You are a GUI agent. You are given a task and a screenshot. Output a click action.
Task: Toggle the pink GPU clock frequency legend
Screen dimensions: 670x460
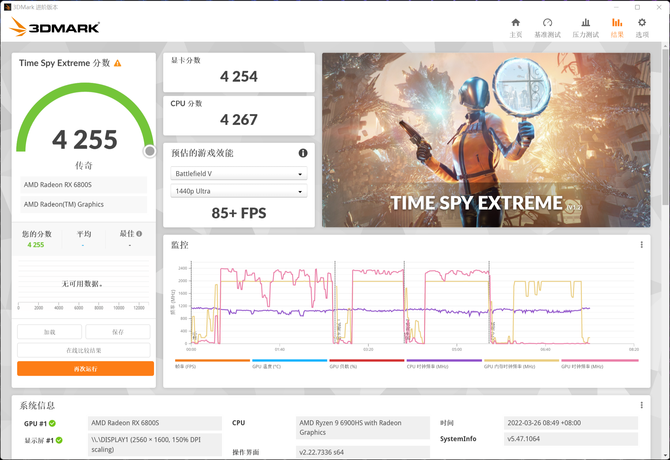[599, 363]
